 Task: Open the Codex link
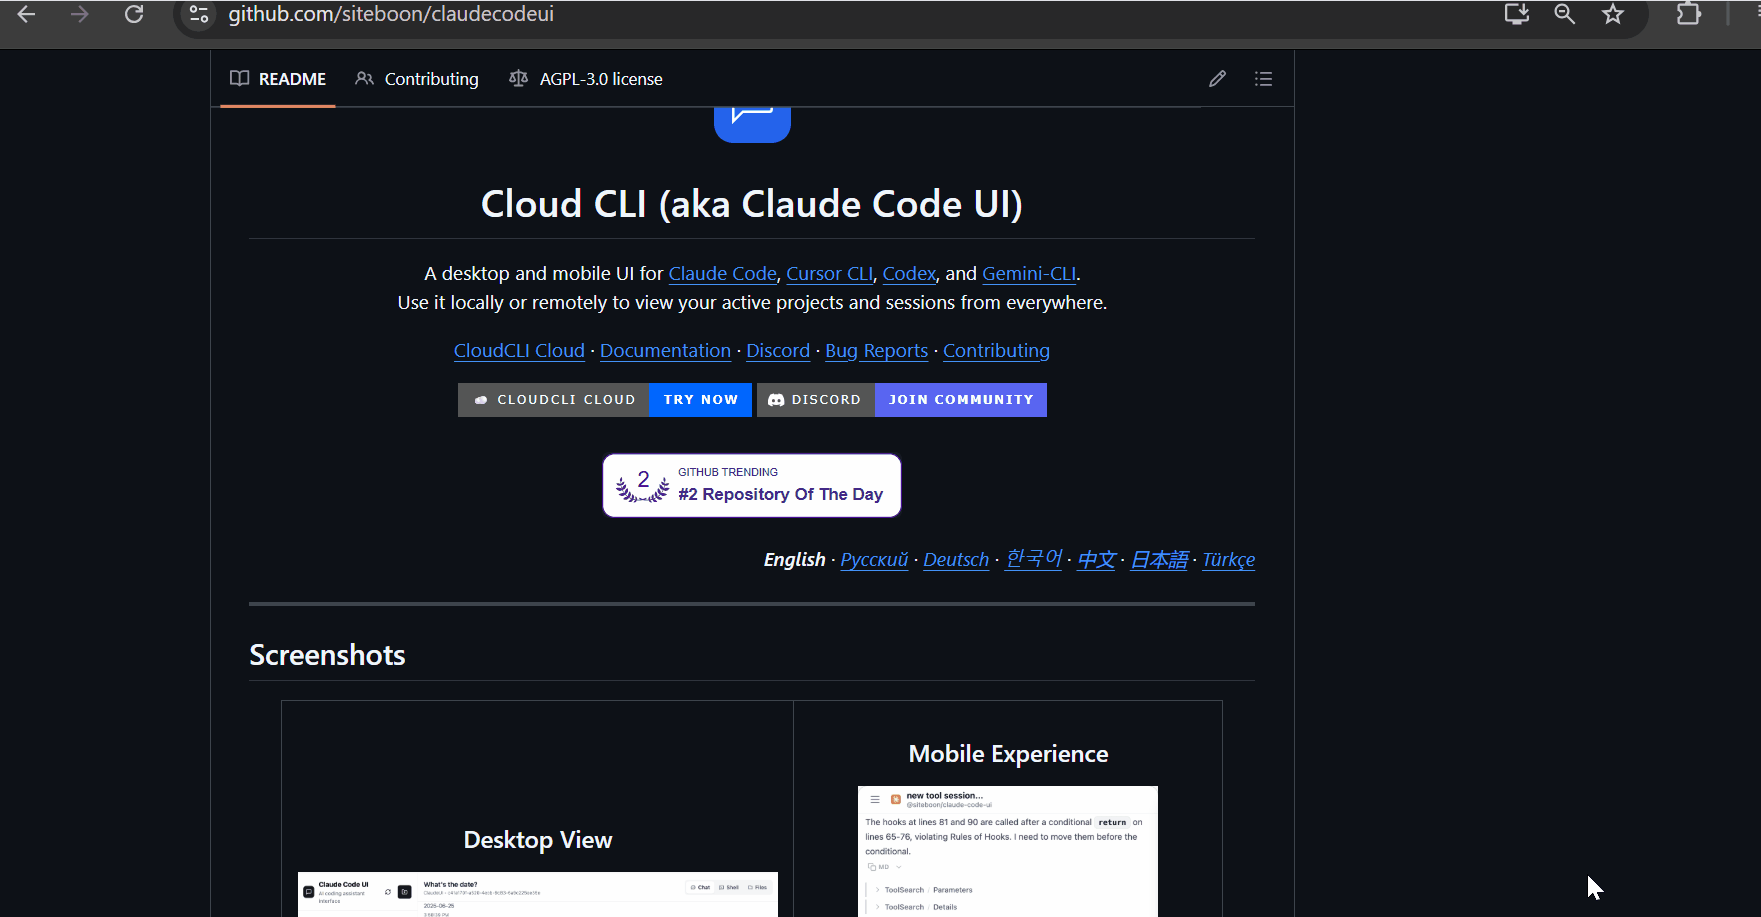tap(910, 274)
